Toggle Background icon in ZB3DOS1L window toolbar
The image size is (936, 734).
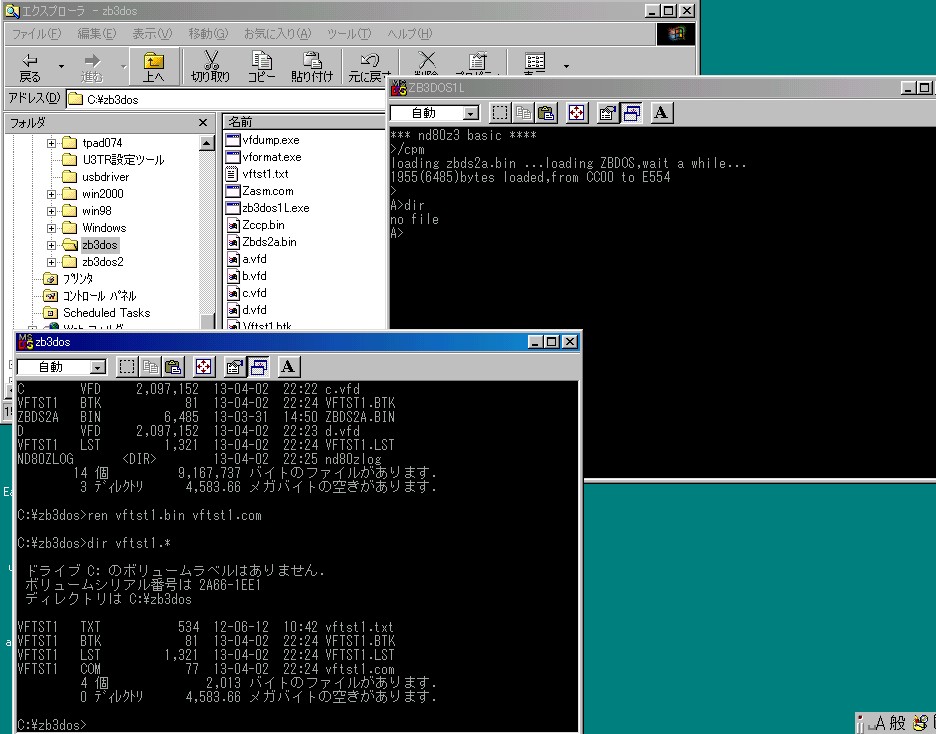[x=631, y=113]
